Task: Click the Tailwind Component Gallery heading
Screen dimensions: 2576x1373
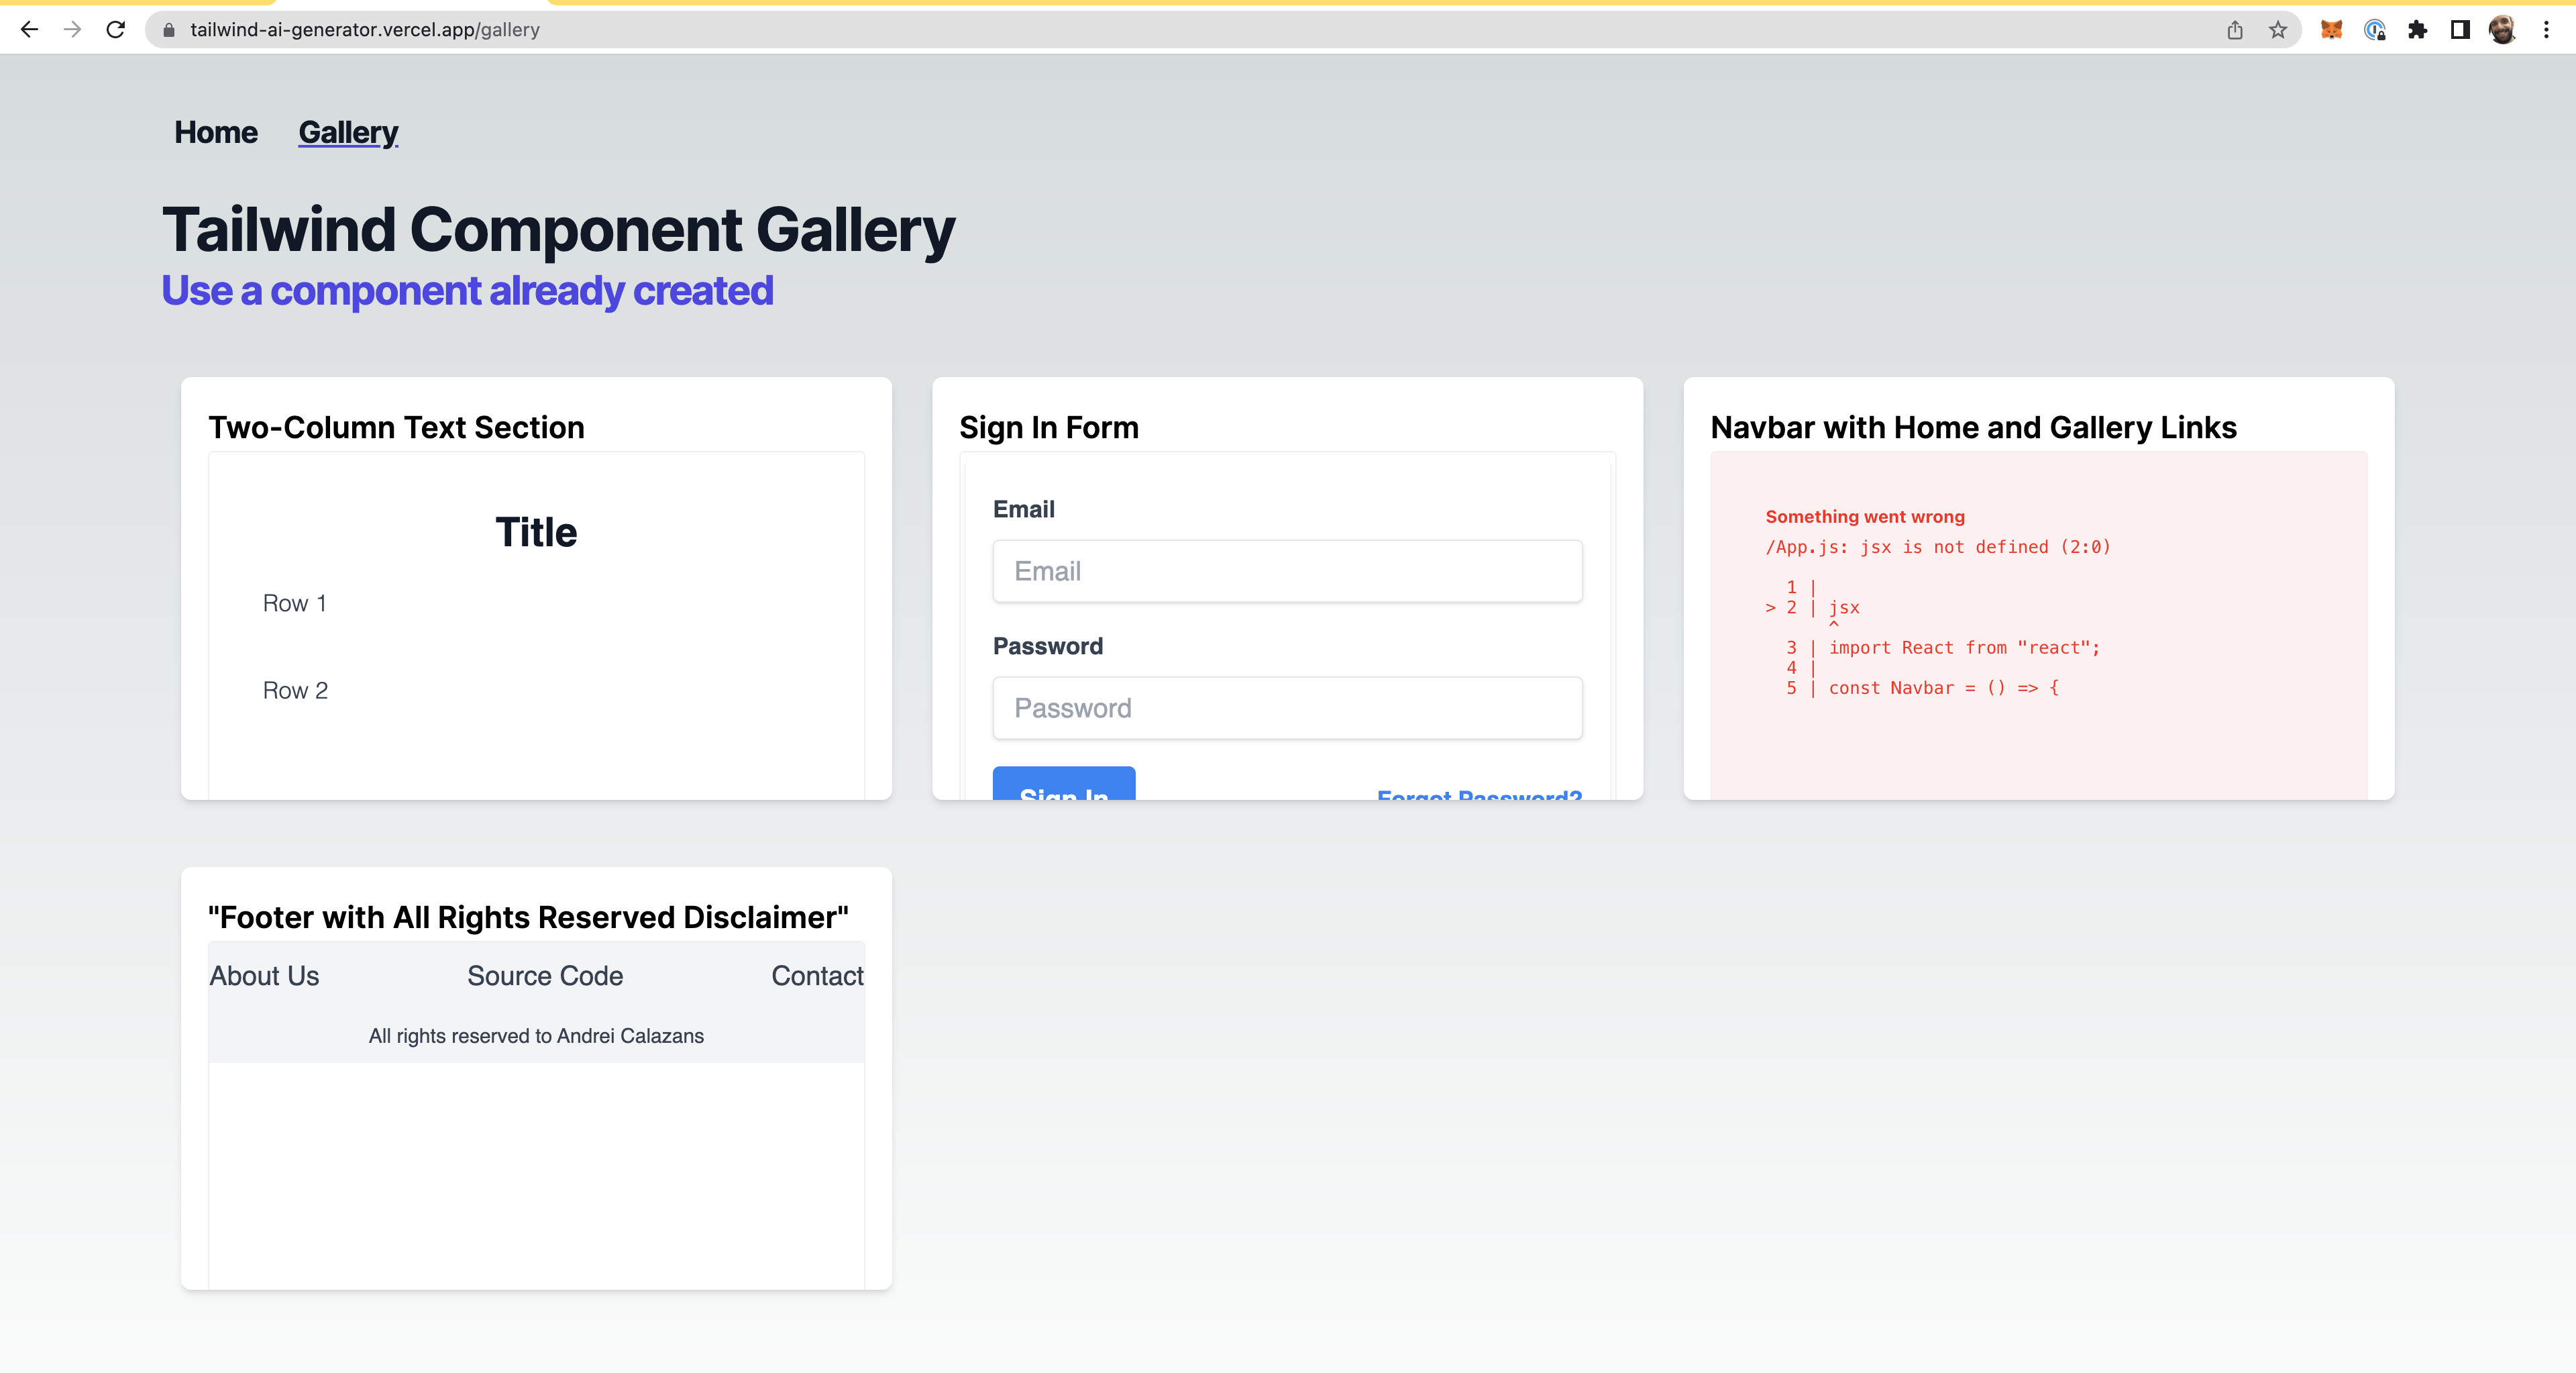Action: pos(558,229)
